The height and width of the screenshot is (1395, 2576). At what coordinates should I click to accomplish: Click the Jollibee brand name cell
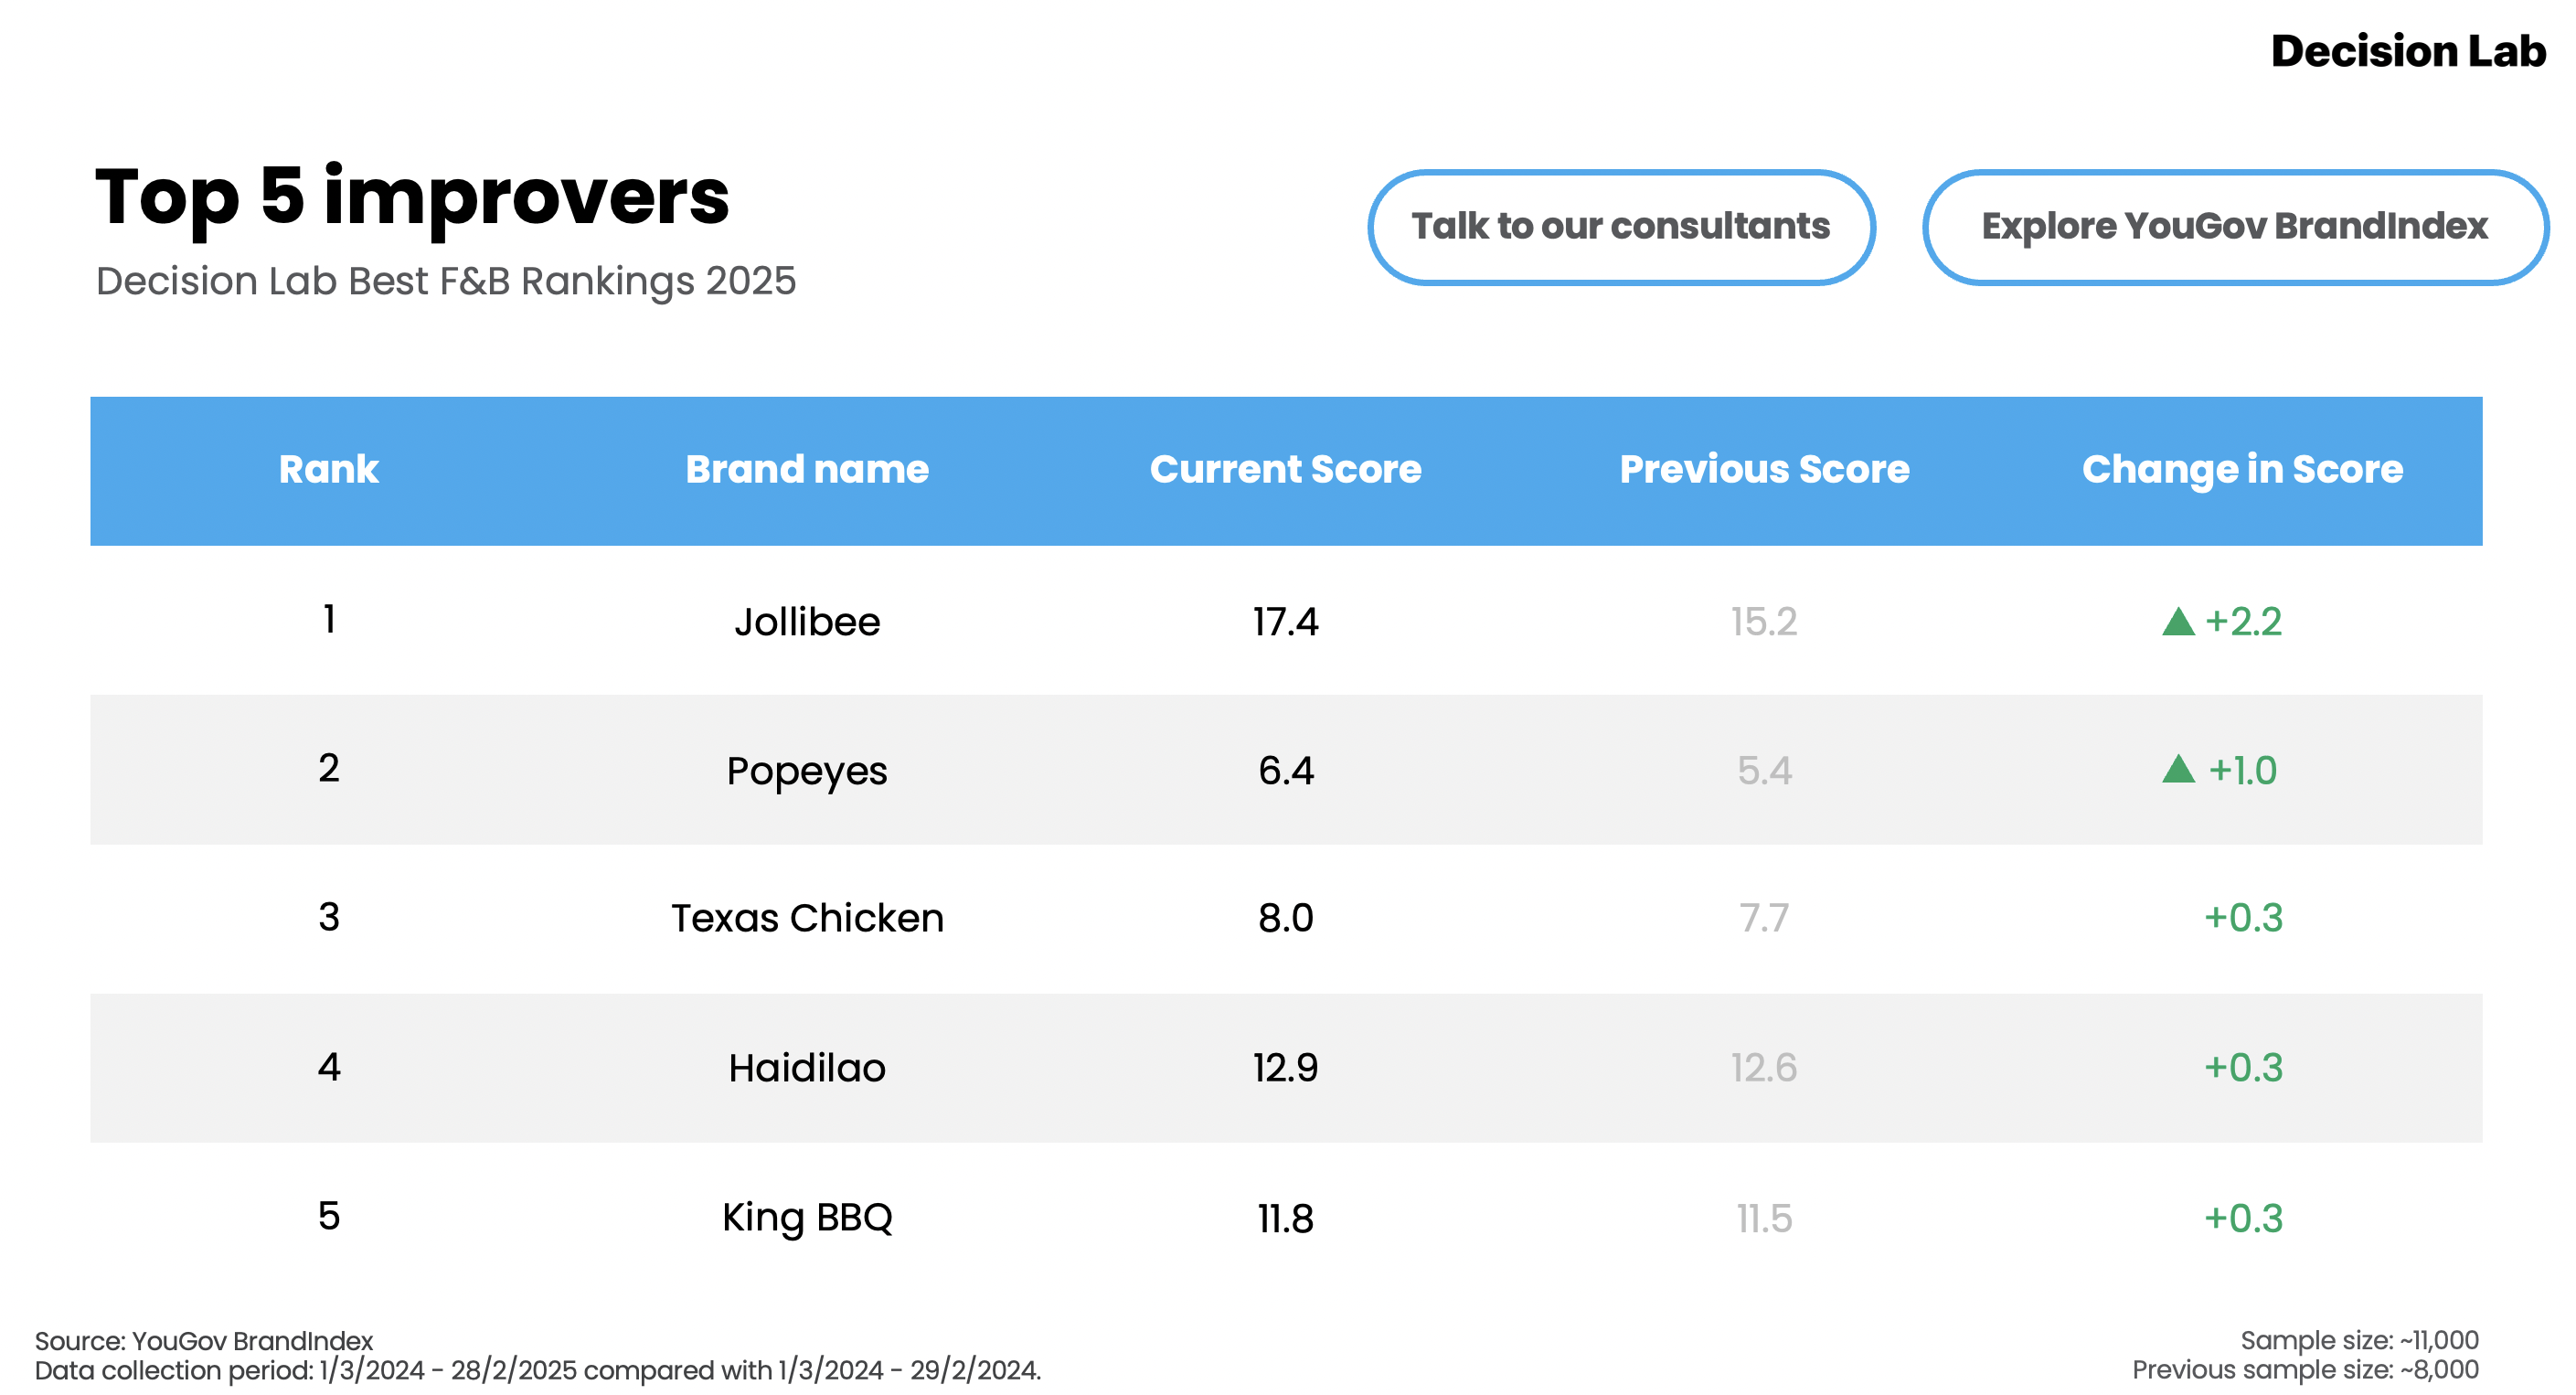tap(807, 622)
